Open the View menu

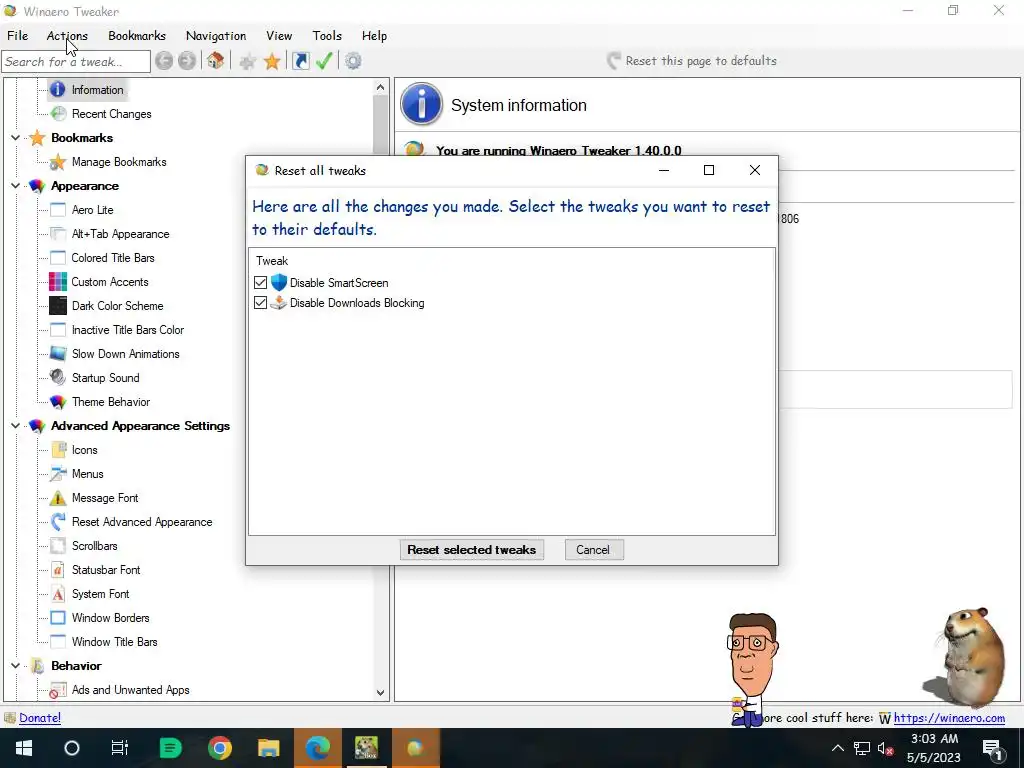click(279, 36)
